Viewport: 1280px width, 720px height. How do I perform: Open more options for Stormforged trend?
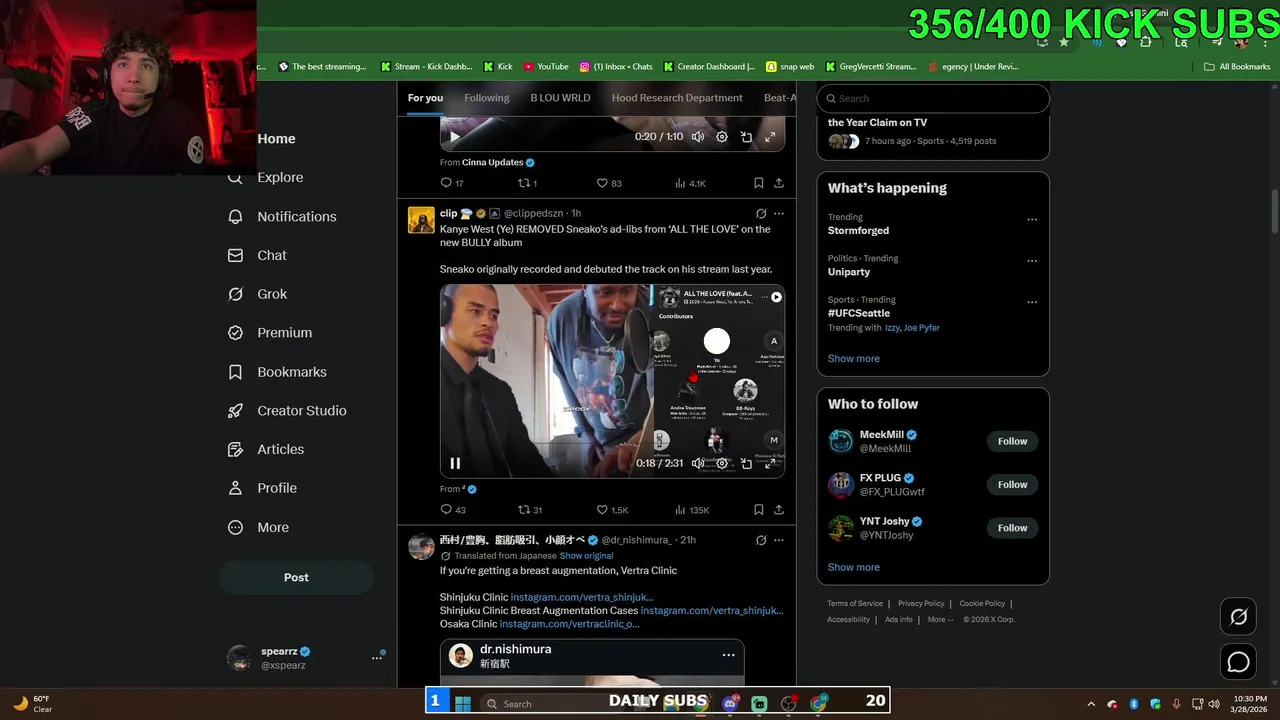[1032, 220]
